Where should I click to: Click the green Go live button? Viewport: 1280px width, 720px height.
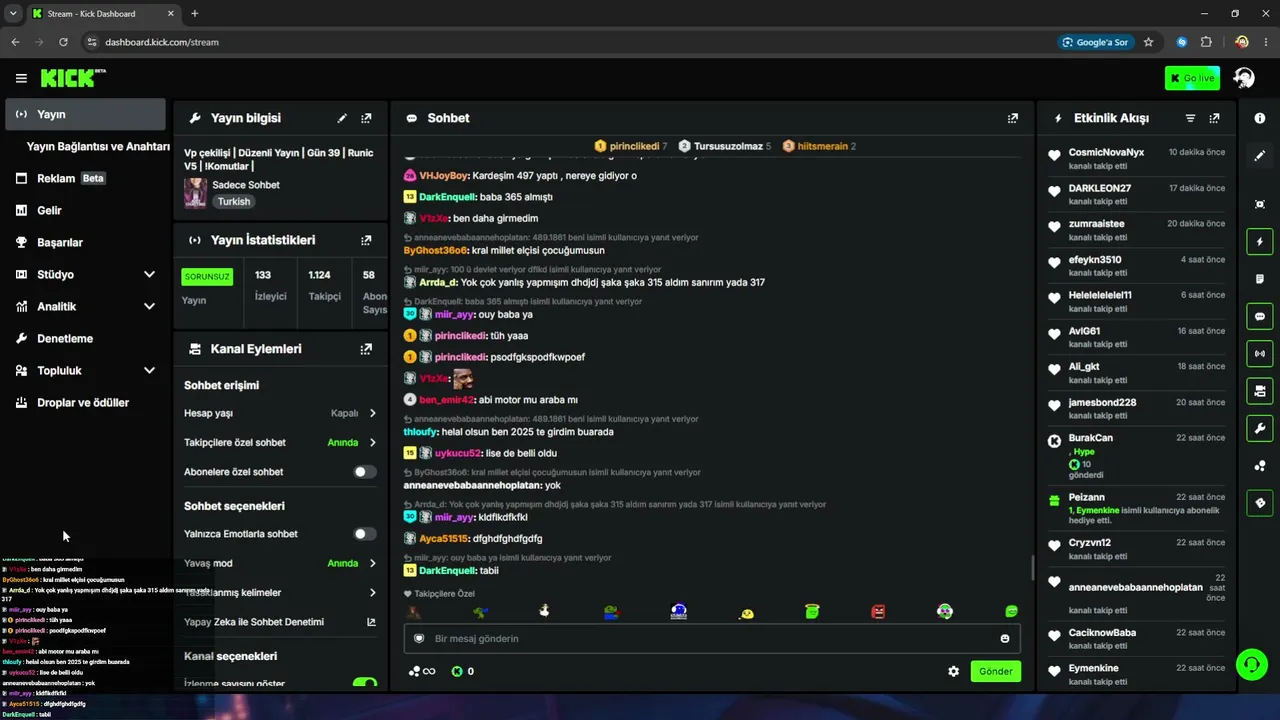[1192, 78]
